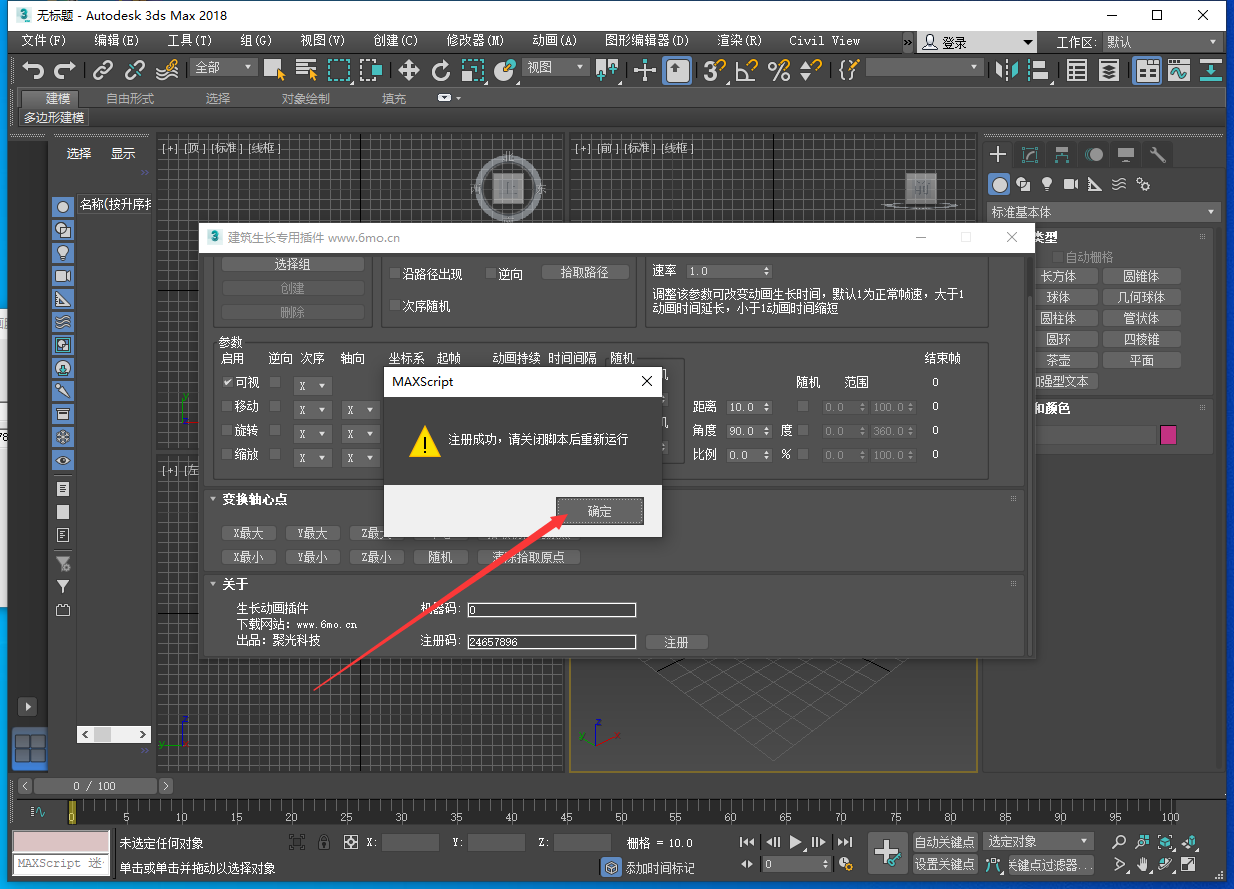Activate the Select and Link tool
The image size is (1234, 889).
tap(103, 70)
